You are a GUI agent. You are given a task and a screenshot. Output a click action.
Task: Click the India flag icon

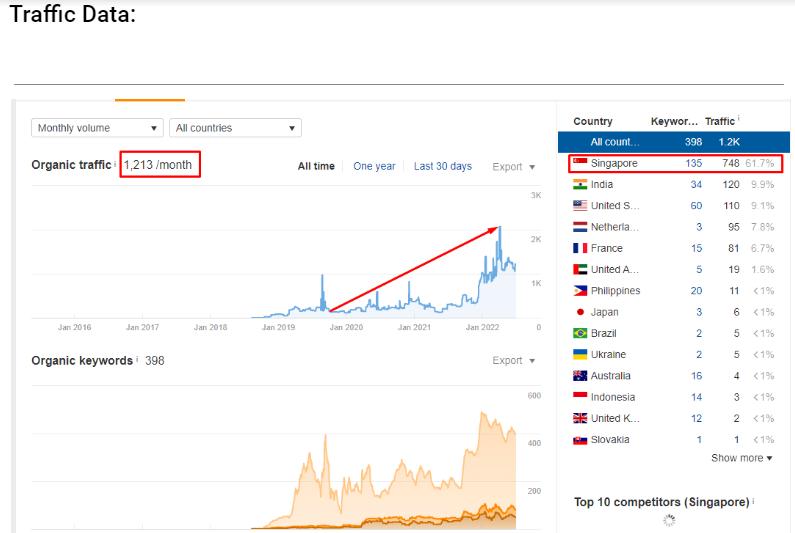pos(580,184)
